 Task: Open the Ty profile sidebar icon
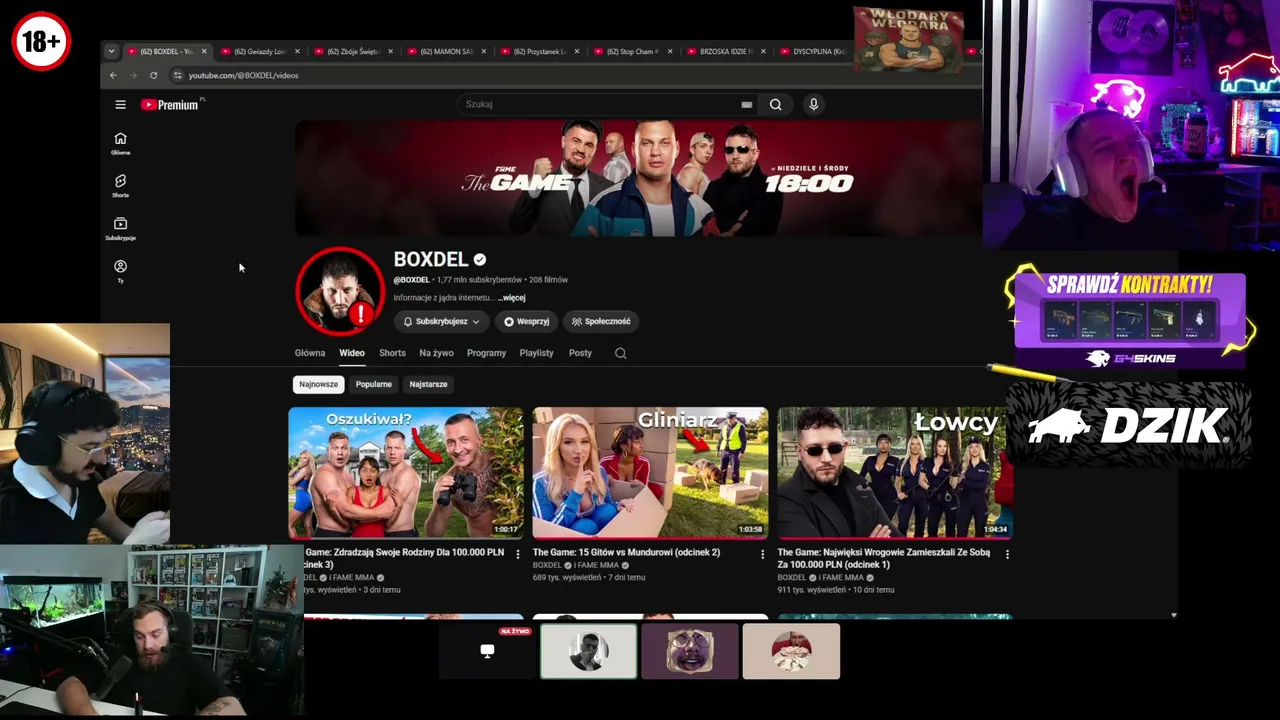[x=120, y=271]
